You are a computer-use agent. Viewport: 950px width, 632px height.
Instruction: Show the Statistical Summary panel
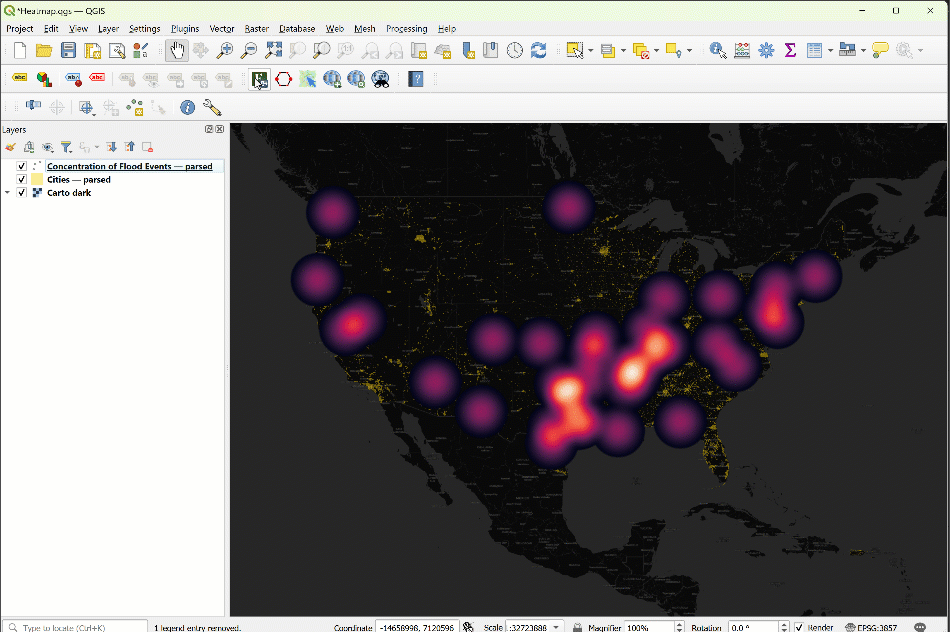click(x=789, y=50)
